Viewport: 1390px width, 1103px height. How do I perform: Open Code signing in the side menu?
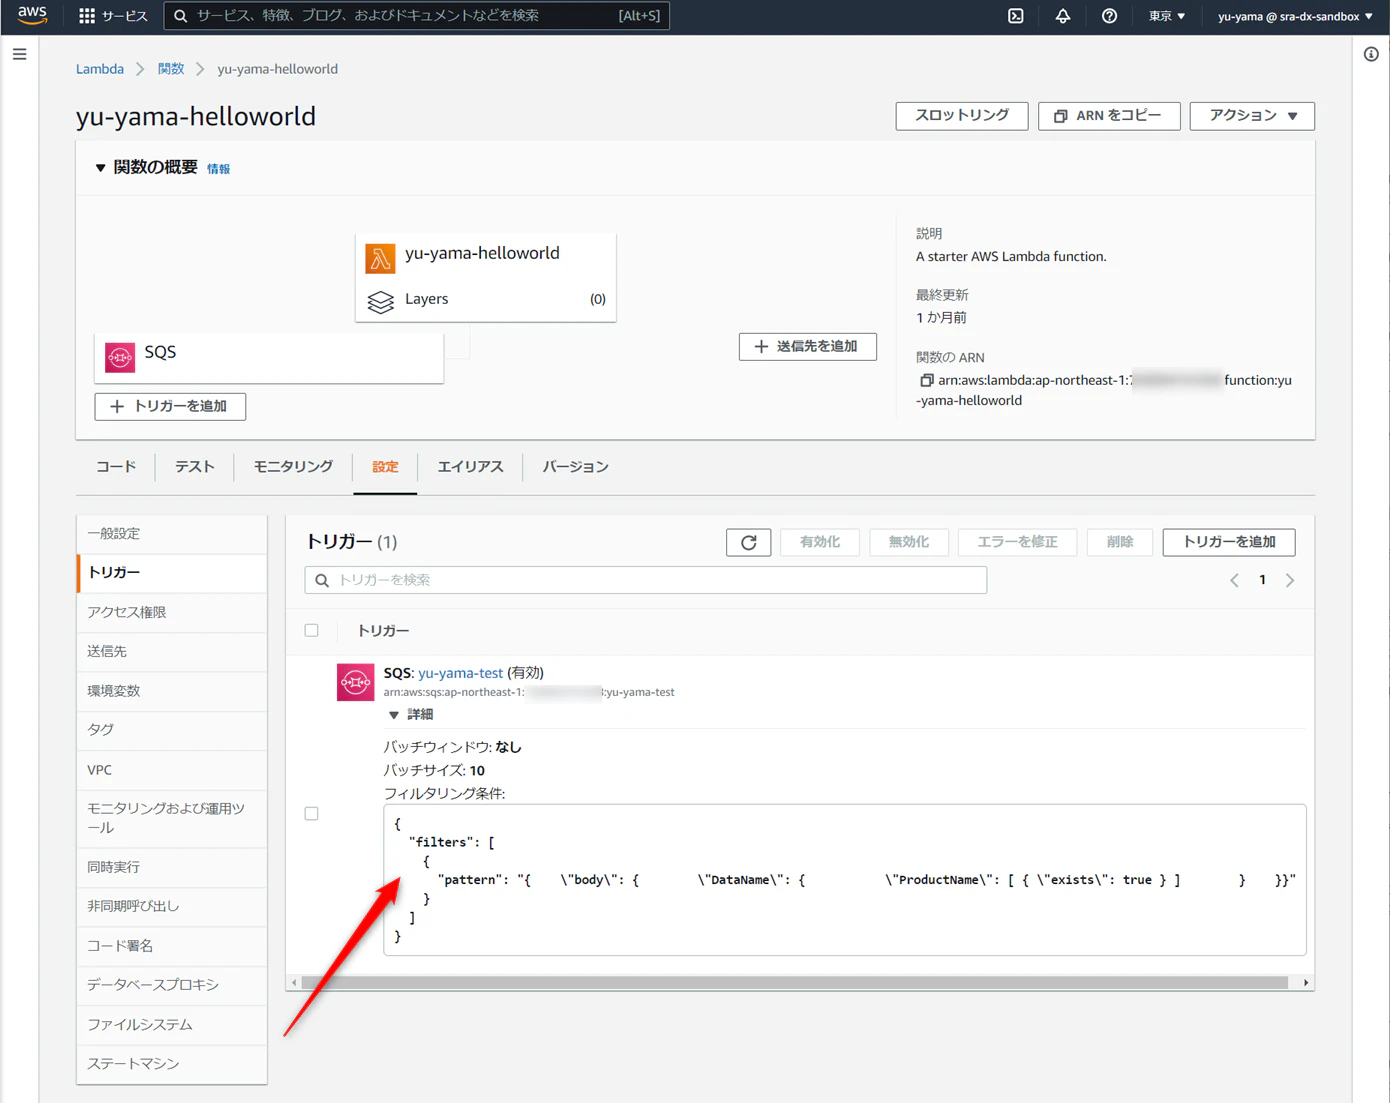(172, 946)
